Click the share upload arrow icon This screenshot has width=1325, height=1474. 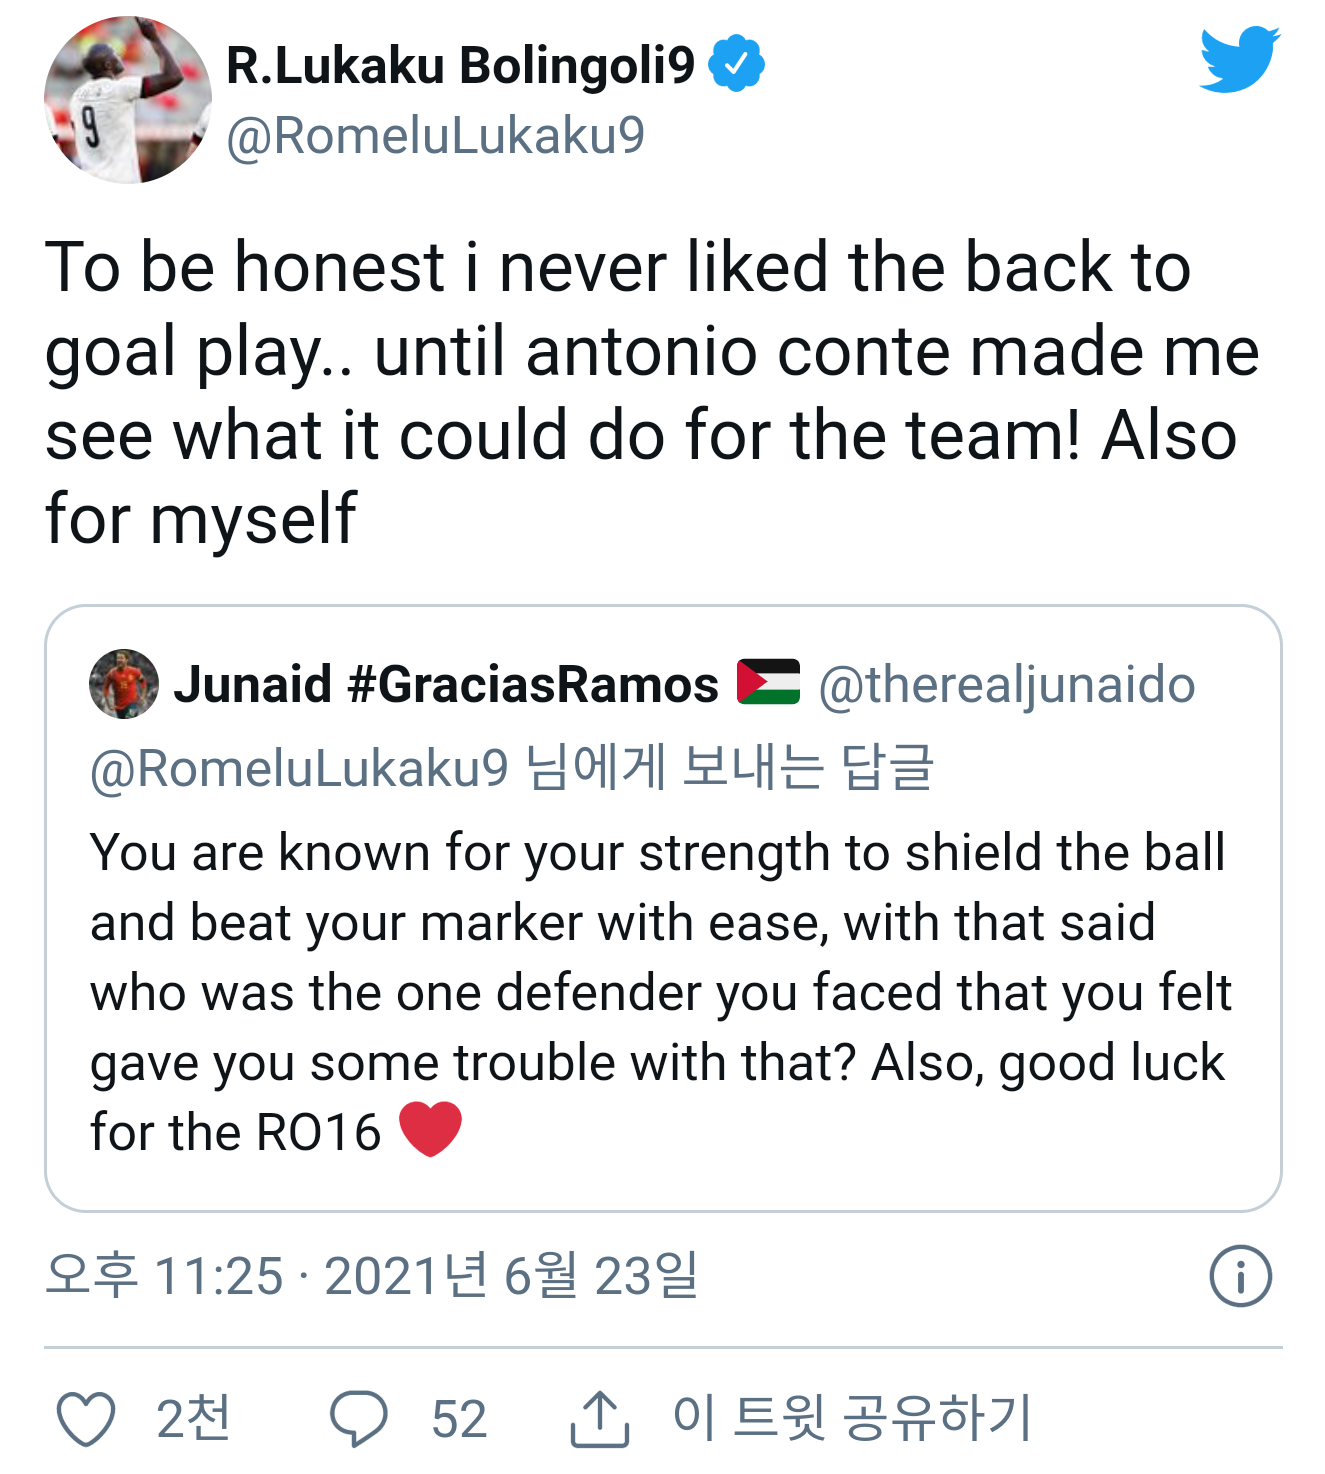(599, 1418)
